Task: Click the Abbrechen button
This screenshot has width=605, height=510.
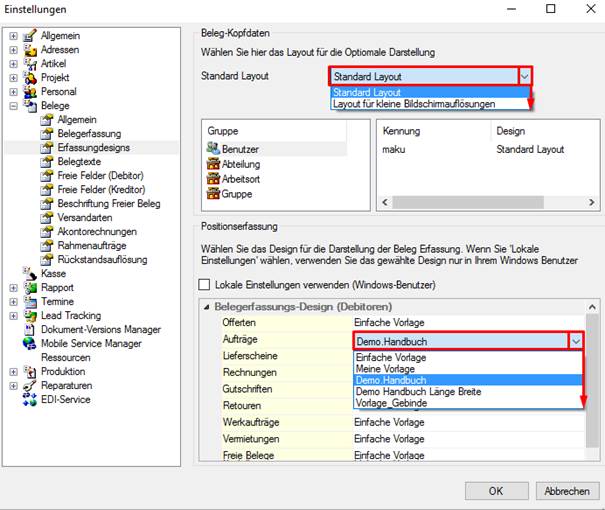Action: (x=567, y=491)
